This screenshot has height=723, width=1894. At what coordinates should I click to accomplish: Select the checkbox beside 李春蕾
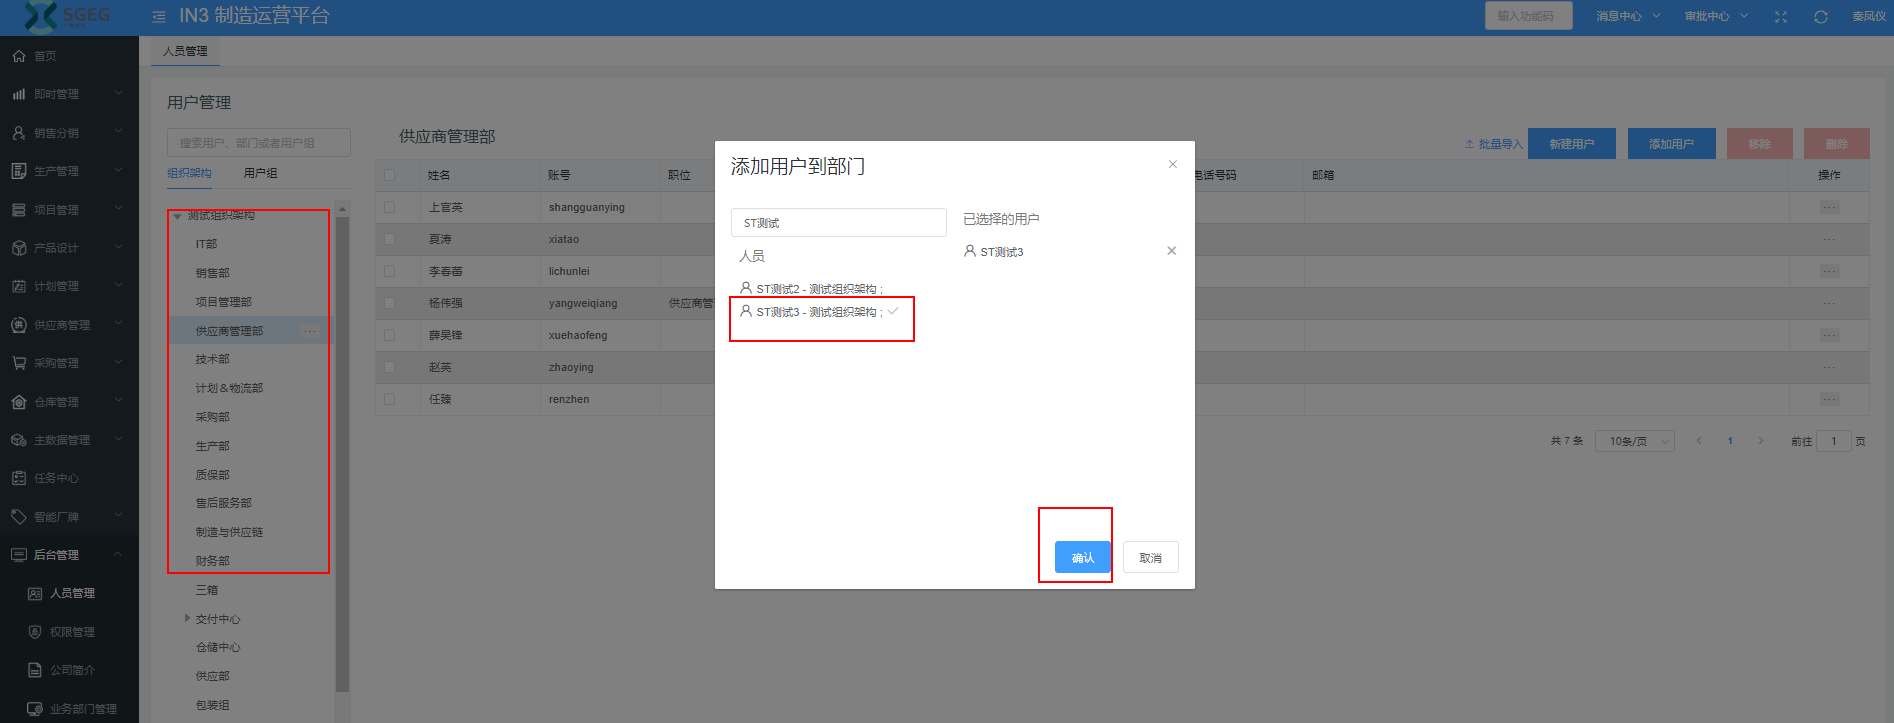(x=390, y=271)
